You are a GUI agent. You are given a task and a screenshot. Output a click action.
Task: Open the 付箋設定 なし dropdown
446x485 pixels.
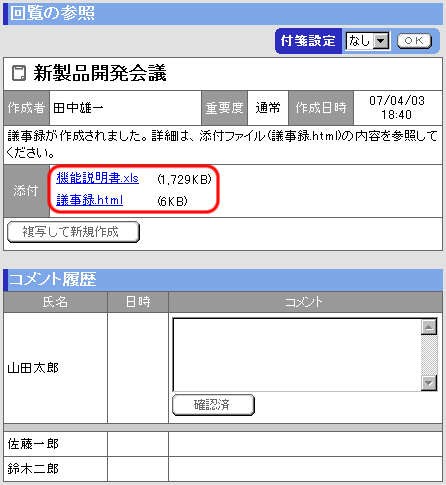367,41
